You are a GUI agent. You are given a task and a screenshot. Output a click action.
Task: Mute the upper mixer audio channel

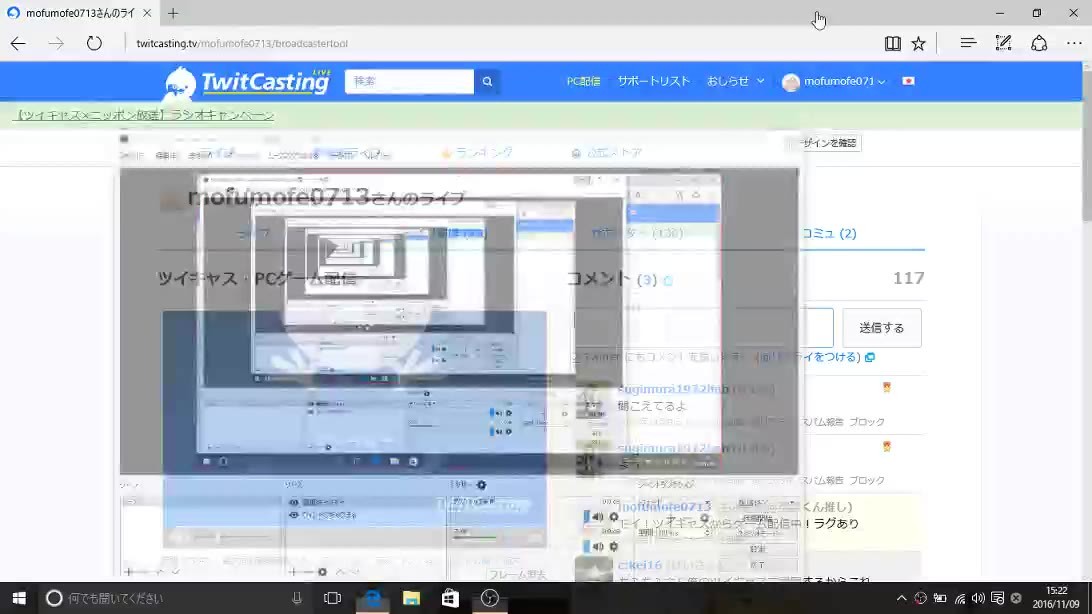tap(598, 517)
